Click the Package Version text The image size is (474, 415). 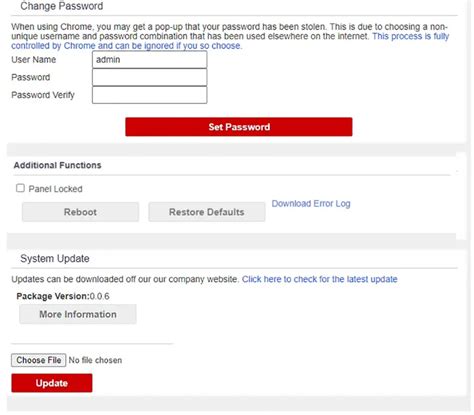click(63, 296)
